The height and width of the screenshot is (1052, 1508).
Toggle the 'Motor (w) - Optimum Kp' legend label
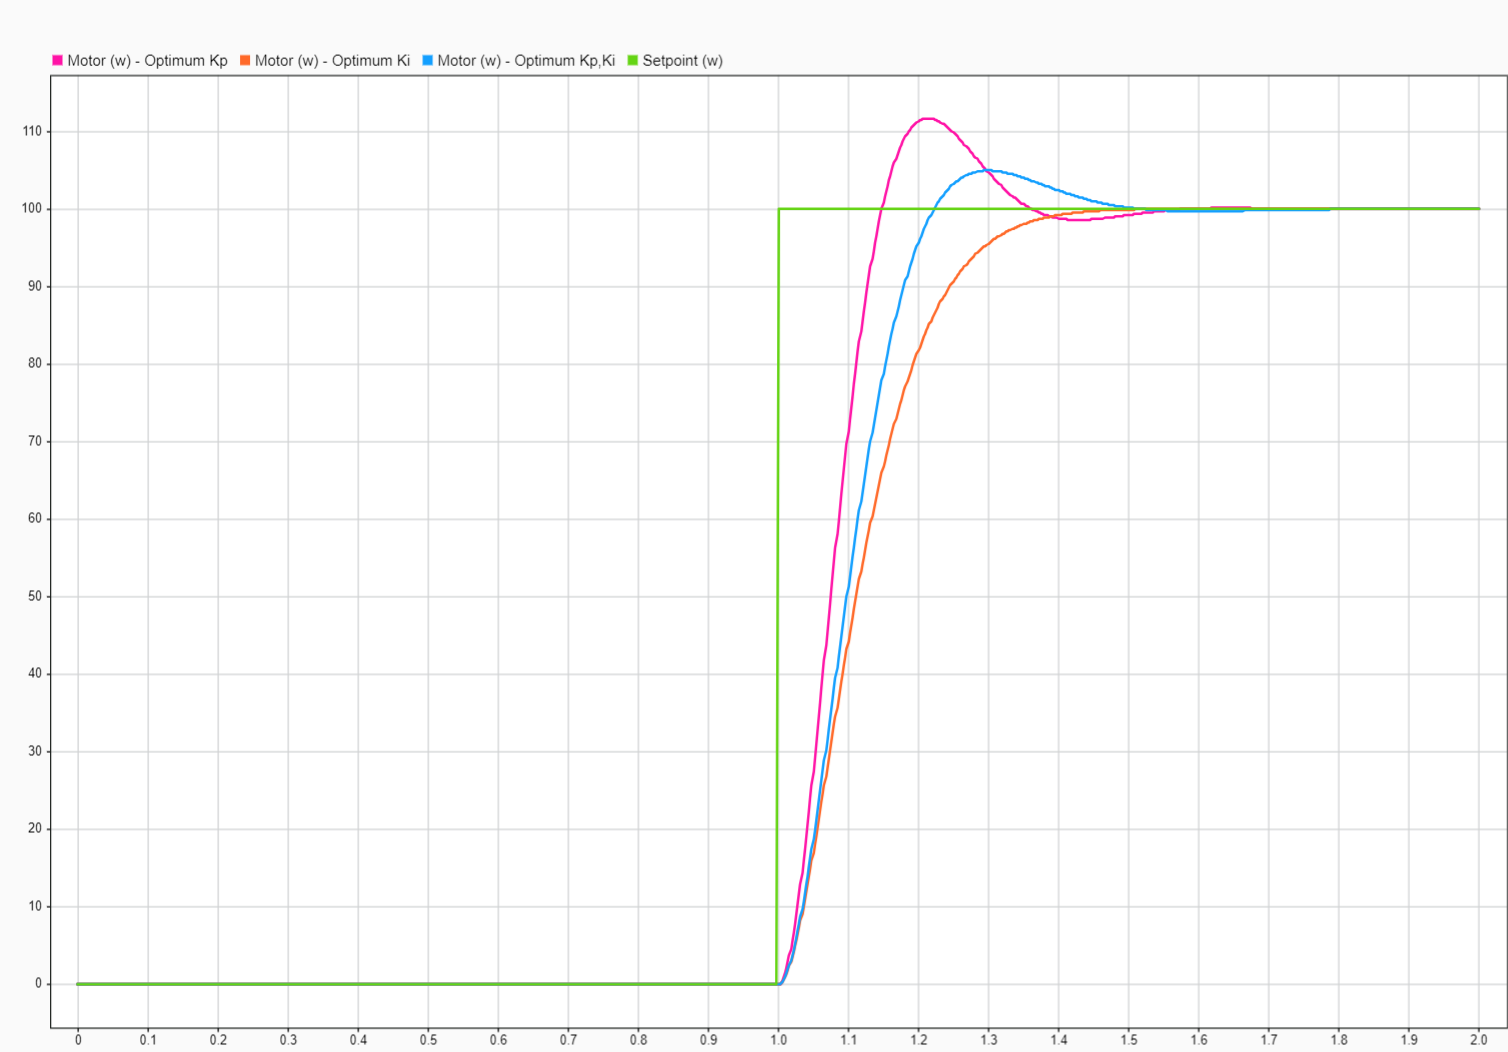(147, 61)
